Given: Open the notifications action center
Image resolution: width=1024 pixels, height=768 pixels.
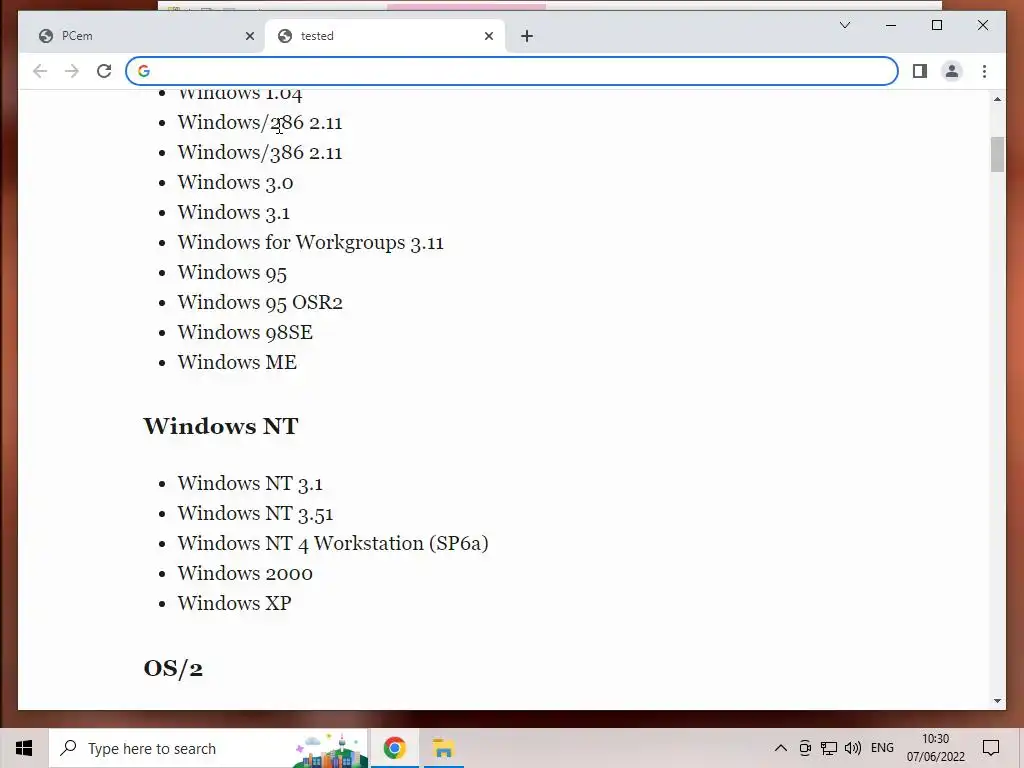Looking at the screenshot, I should click(991, 748).
